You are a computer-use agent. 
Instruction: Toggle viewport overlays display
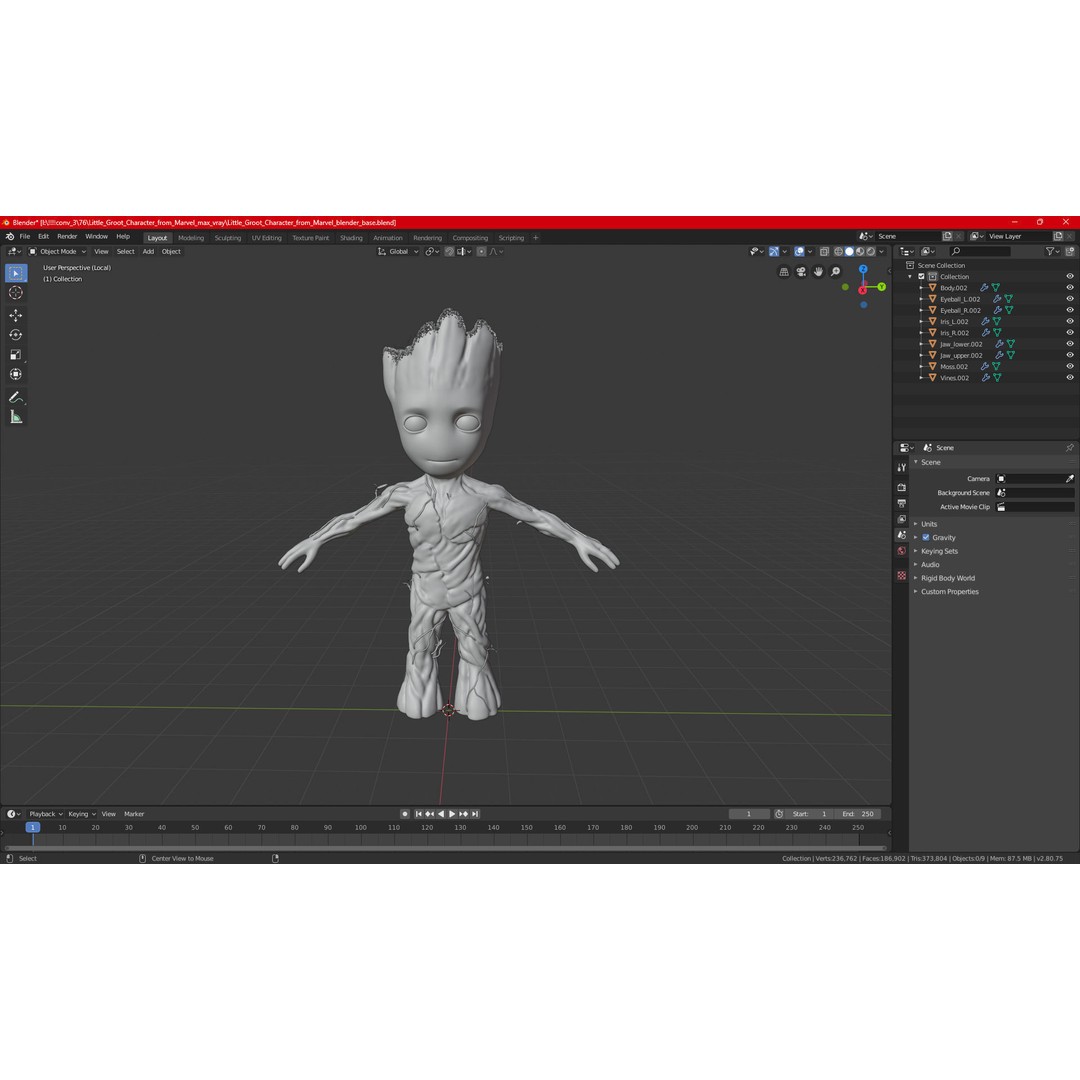point(799,252)
